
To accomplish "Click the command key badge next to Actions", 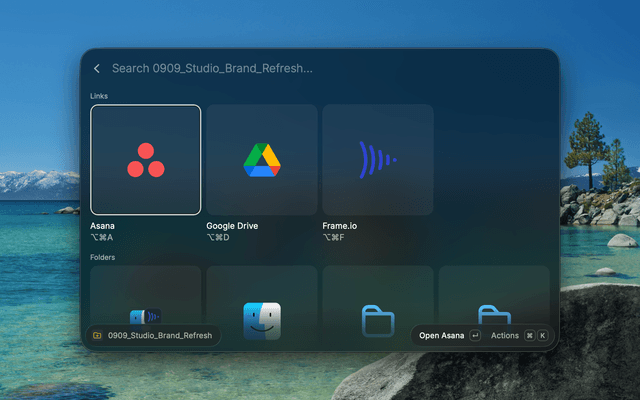I will click(x=529, y=336).
